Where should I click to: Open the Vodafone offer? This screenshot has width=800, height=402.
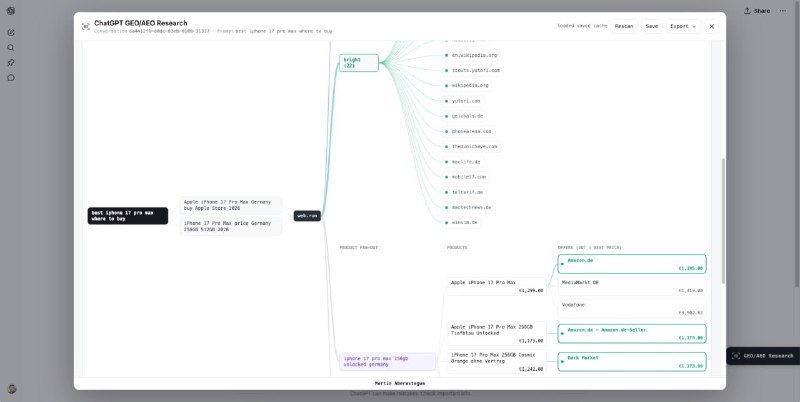point(632,309)
